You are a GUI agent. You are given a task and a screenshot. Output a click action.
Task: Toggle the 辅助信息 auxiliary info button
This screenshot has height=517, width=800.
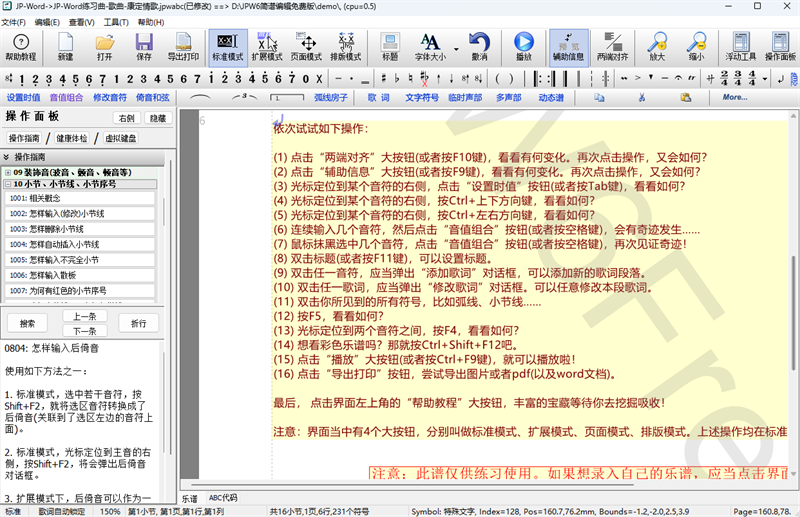point(568,46)
